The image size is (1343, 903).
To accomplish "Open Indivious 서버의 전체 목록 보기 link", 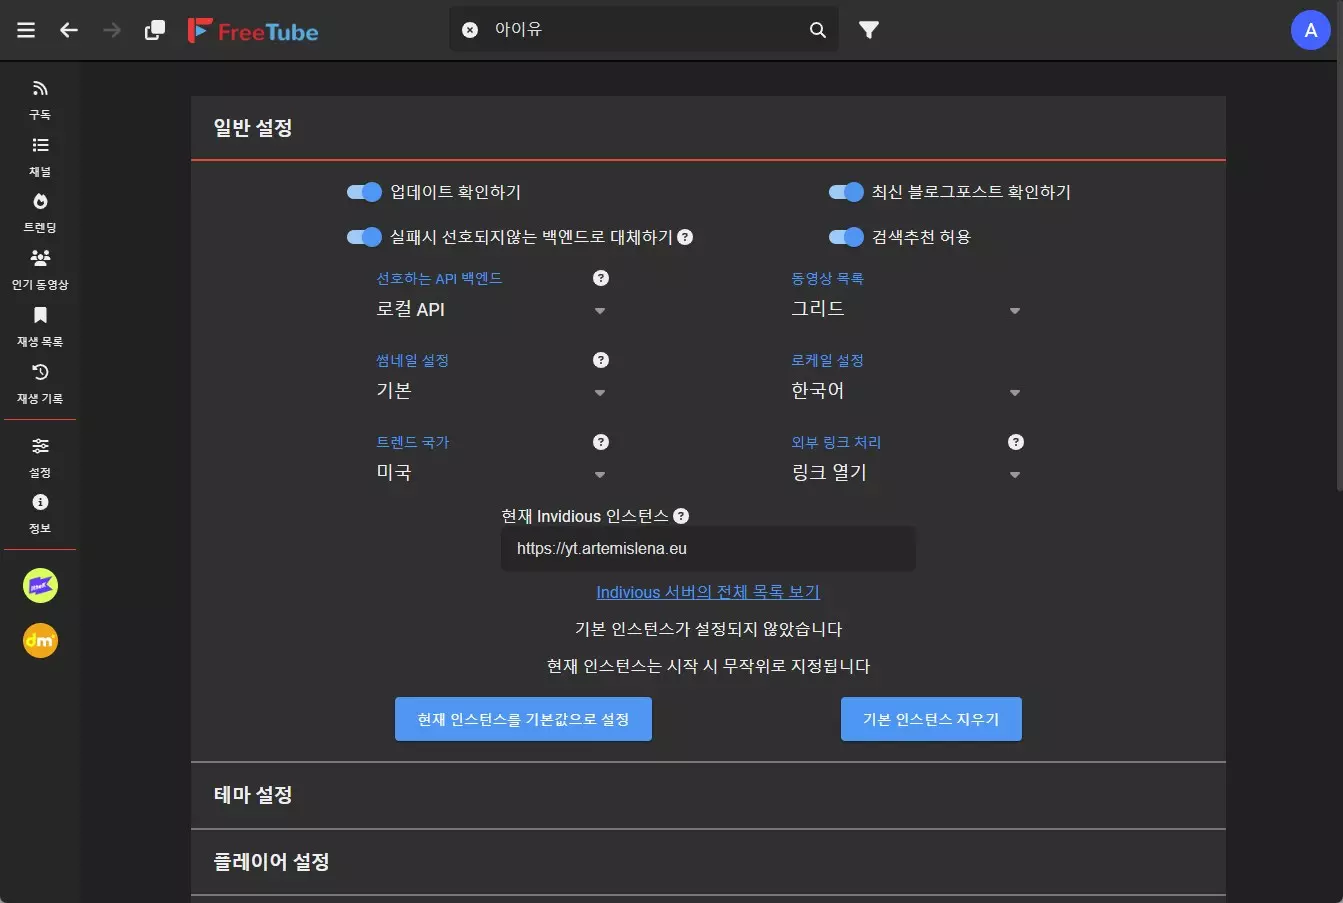I will (708, 592).
